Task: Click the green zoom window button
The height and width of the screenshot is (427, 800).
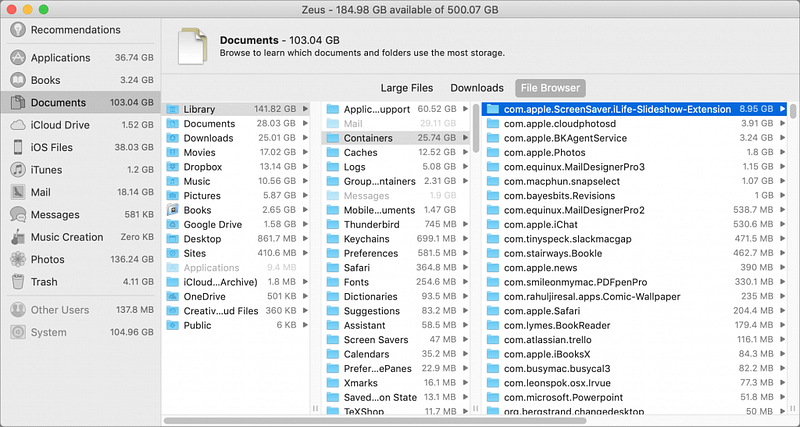Action: [44, 9]
